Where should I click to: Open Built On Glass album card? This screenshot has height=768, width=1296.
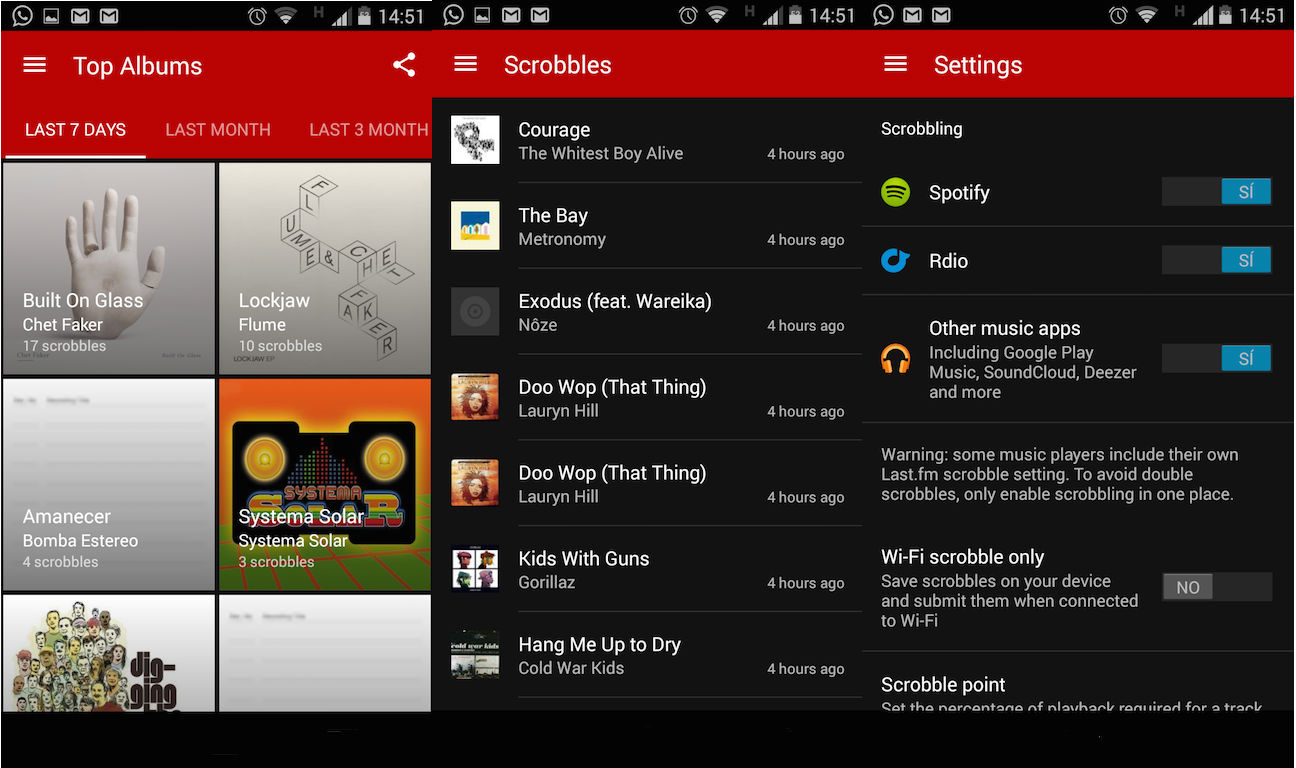[x=109, y=269]
